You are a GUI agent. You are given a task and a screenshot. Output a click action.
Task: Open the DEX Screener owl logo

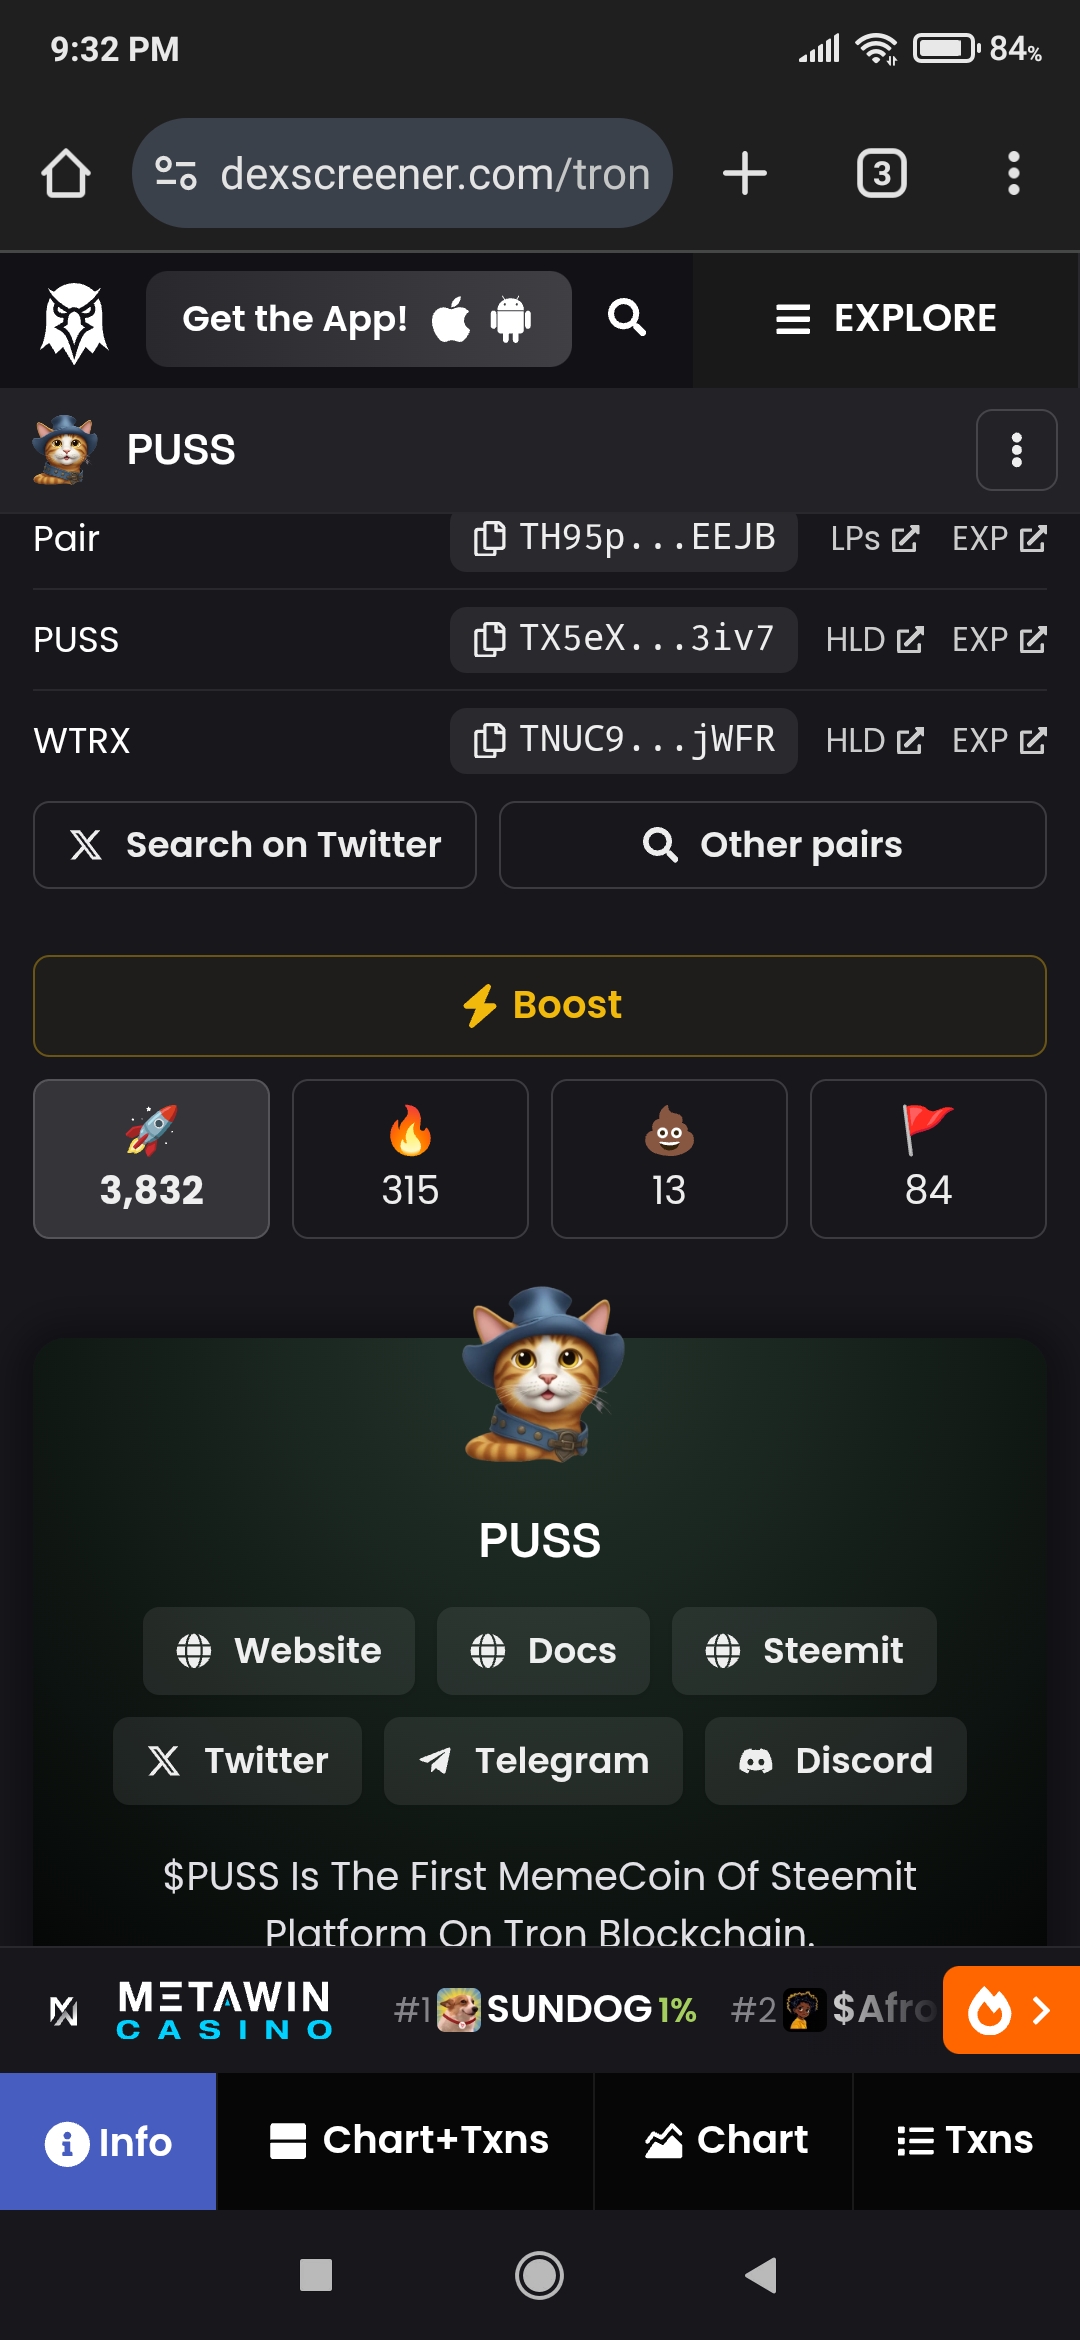pos(73,321)
